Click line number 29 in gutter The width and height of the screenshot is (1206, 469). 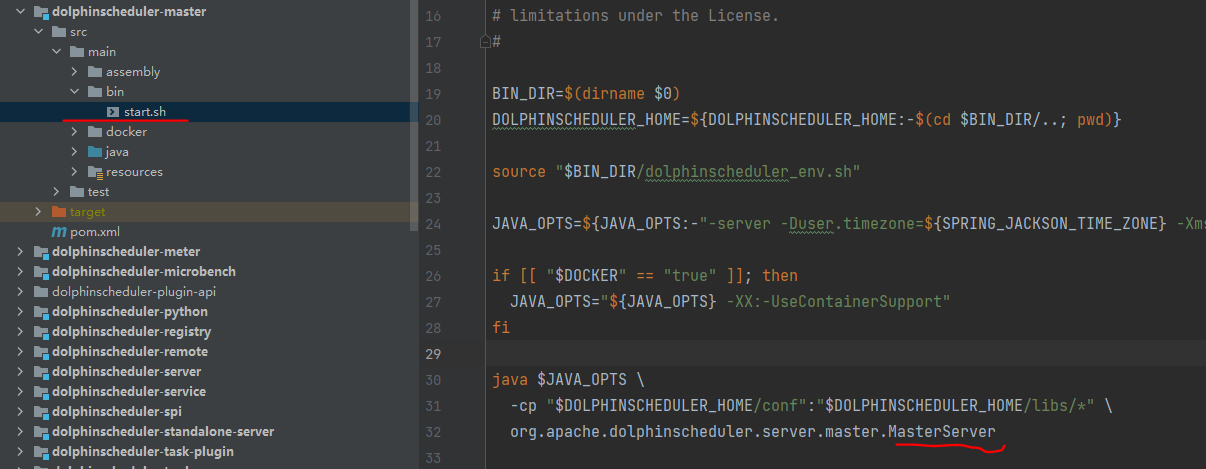[432, 354]
